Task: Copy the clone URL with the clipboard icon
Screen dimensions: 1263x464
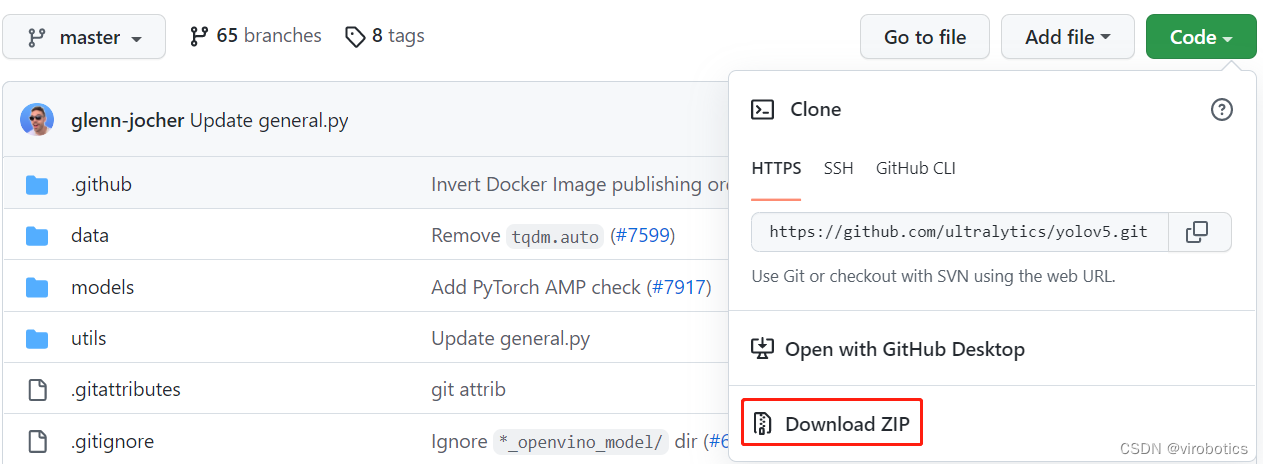Action: [x=1197, y=232]
